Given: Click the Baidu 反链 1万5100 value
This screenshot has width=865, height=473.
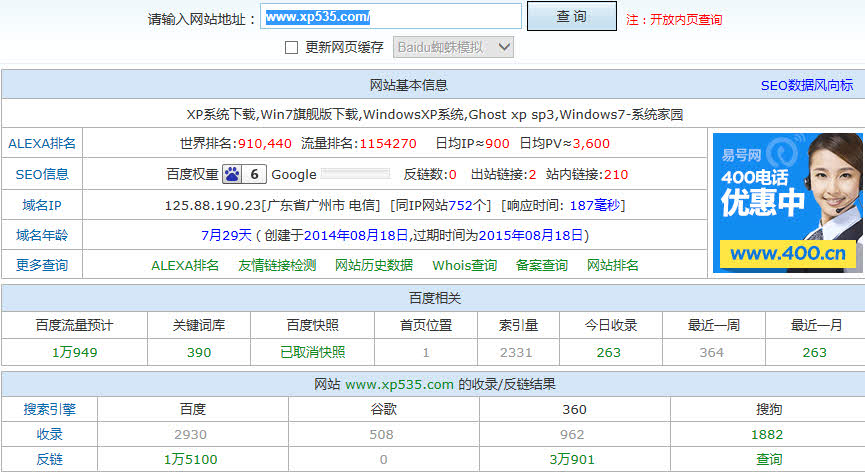Looking at the screenshot, I should click(192, 459).
